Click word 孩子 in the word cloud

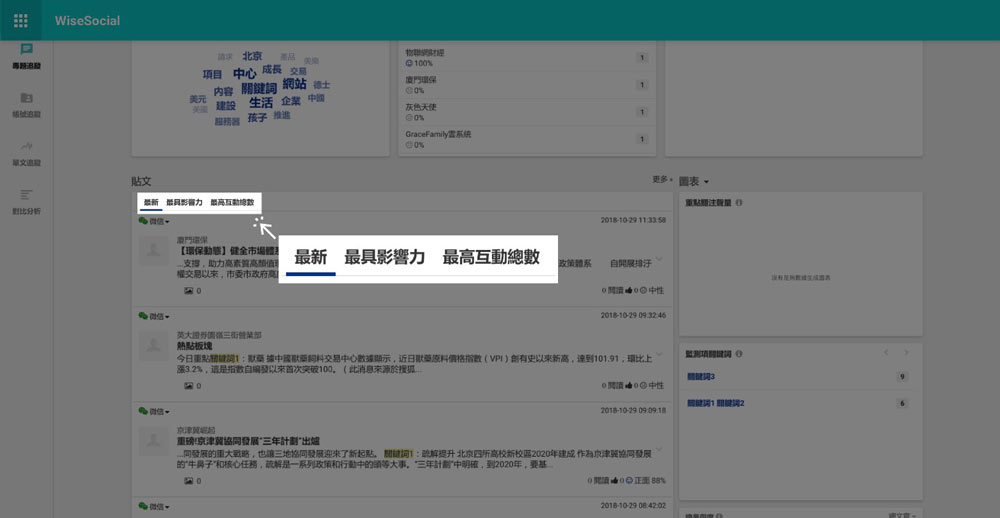258,117
